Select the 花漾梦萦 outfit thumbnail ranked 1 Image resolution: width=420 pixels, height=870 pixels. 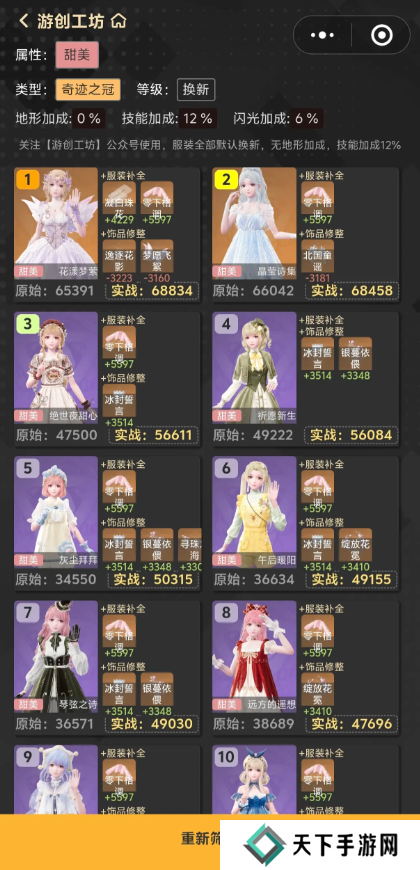(56, 223)
